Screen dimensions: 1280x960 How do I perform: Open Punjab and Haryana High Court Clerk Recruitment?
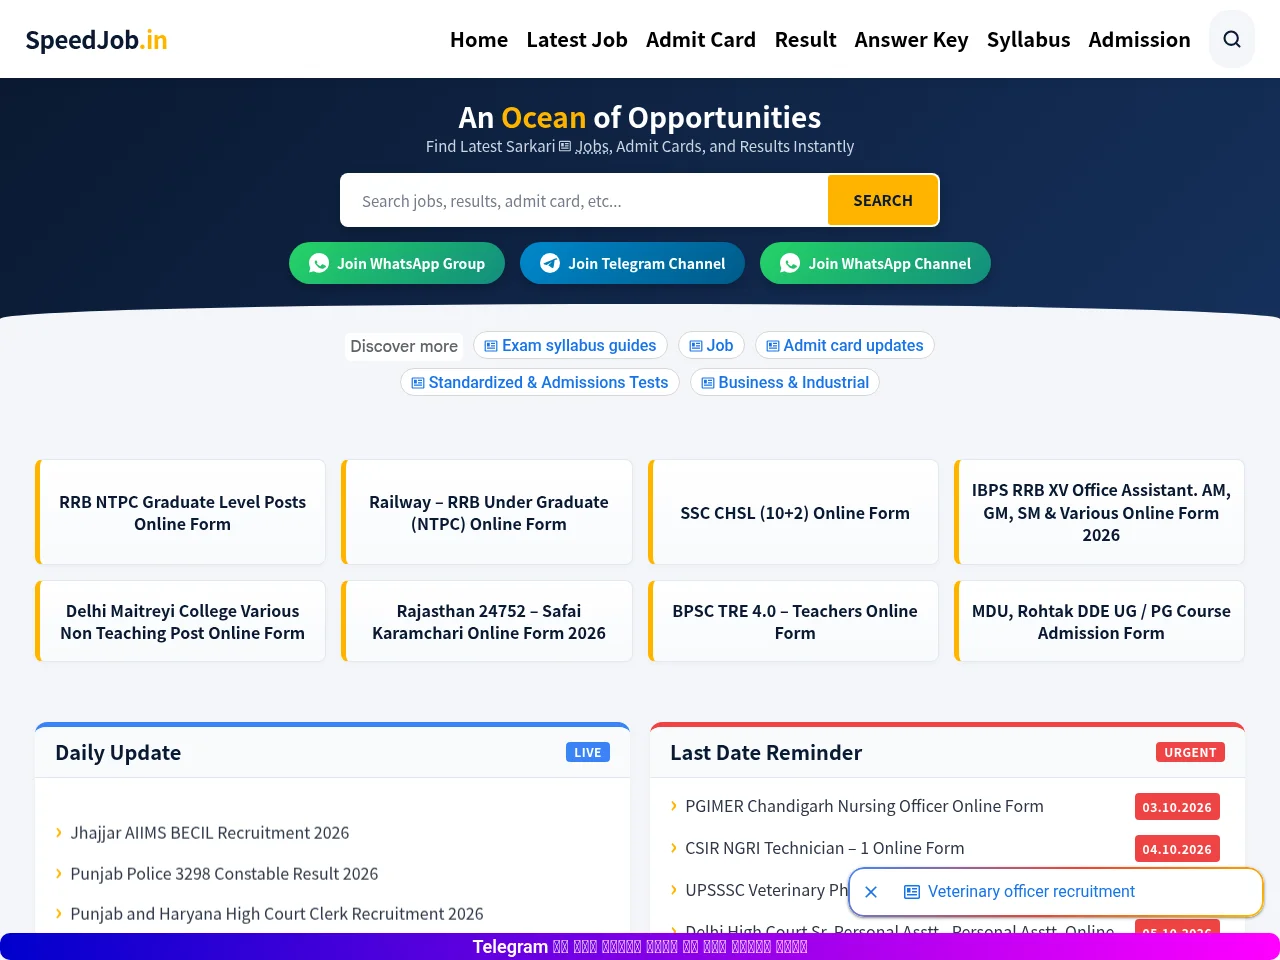coord(277,914)
